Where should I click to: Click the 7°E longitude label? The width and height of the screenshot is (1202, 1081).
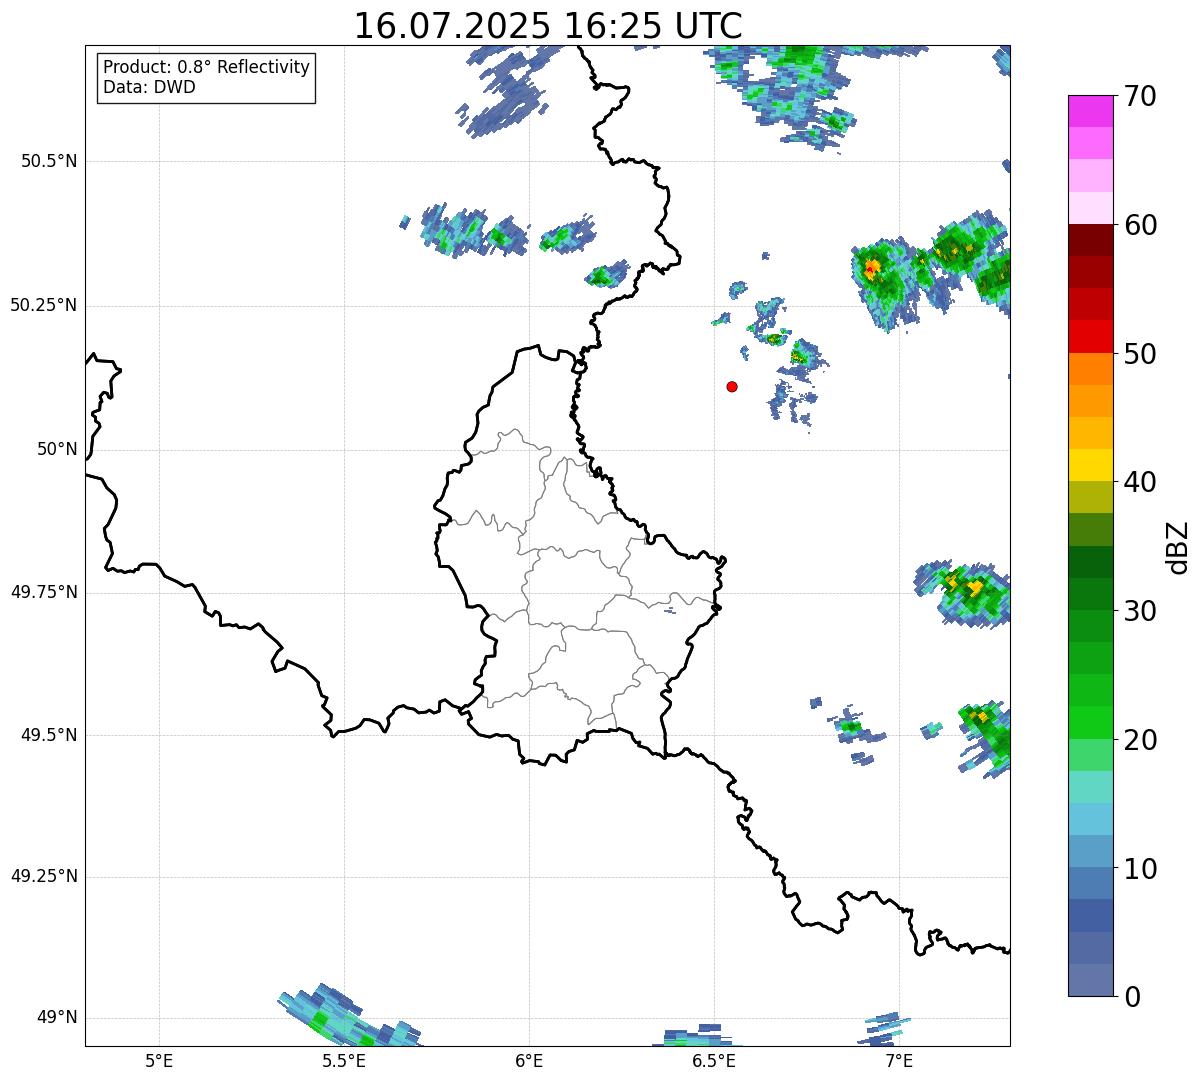(x=899, y=1060)
